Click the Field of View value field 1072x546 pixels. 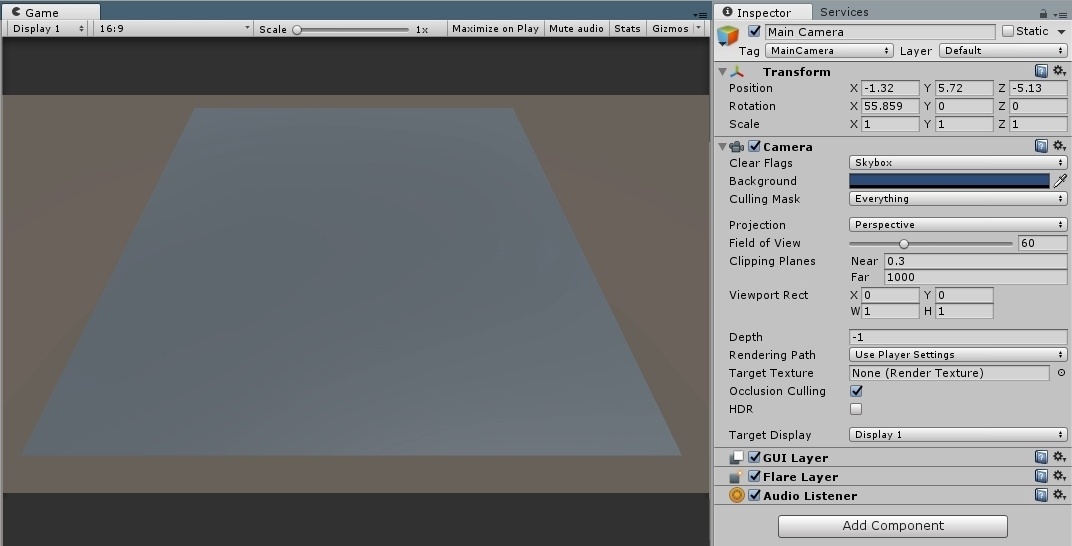[1043, 243]
